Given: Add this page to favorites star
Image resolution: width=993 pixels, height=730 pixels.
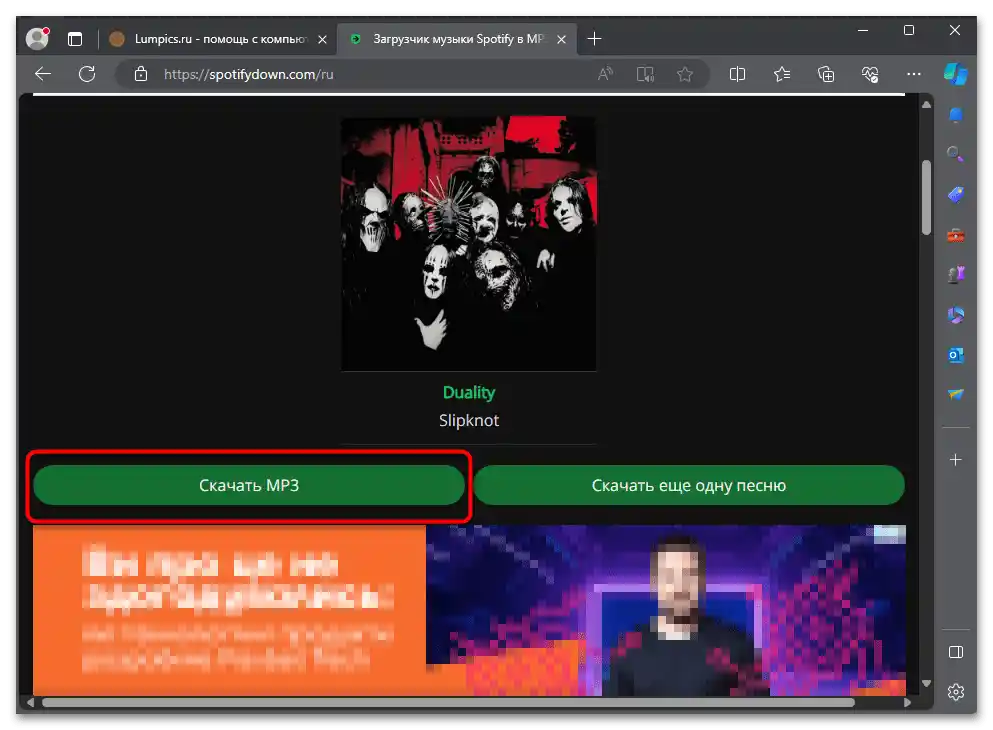Looking at the screenshot, I should point(685,74).
